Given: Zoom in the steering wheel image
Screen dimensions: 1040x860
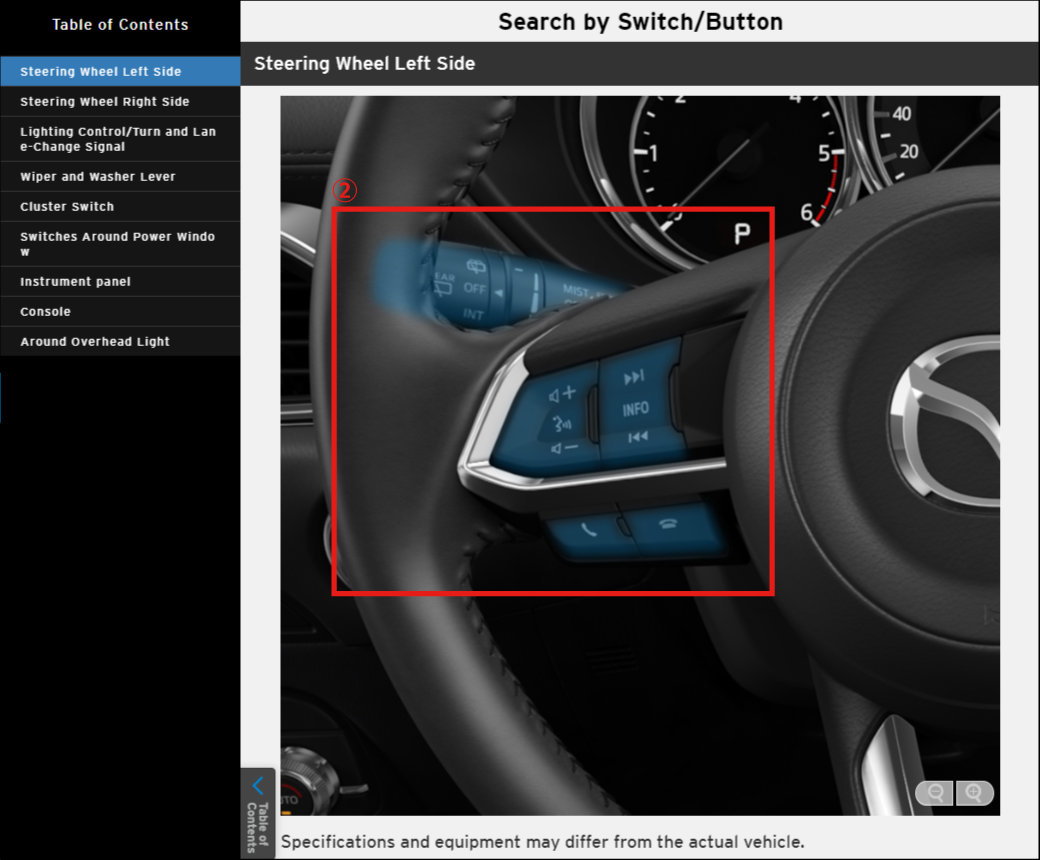Looking at the screenshot, I should 974,793.
